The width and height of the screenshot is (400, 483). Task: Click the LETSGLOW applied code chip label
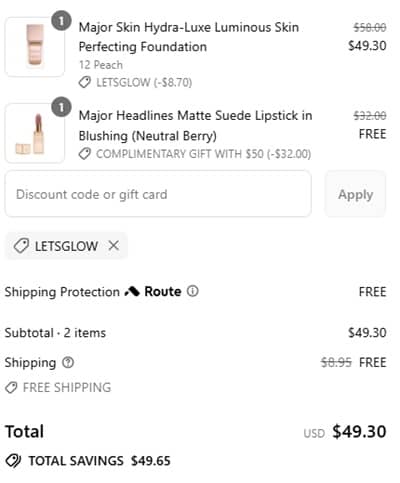(x=66, y=246)
